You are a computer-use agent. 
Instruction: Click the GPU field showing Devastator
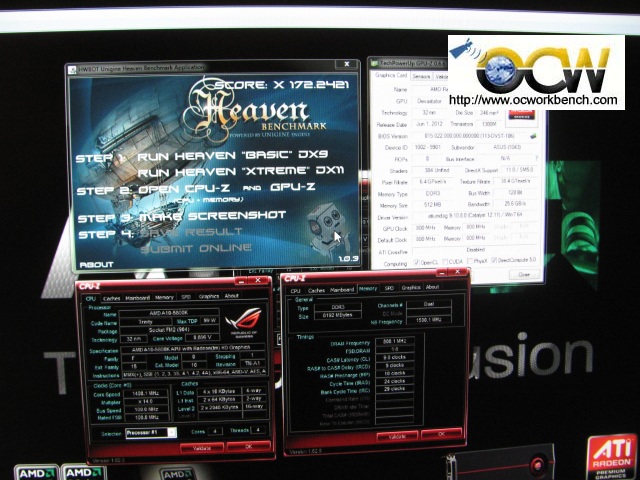pos(430,101)
